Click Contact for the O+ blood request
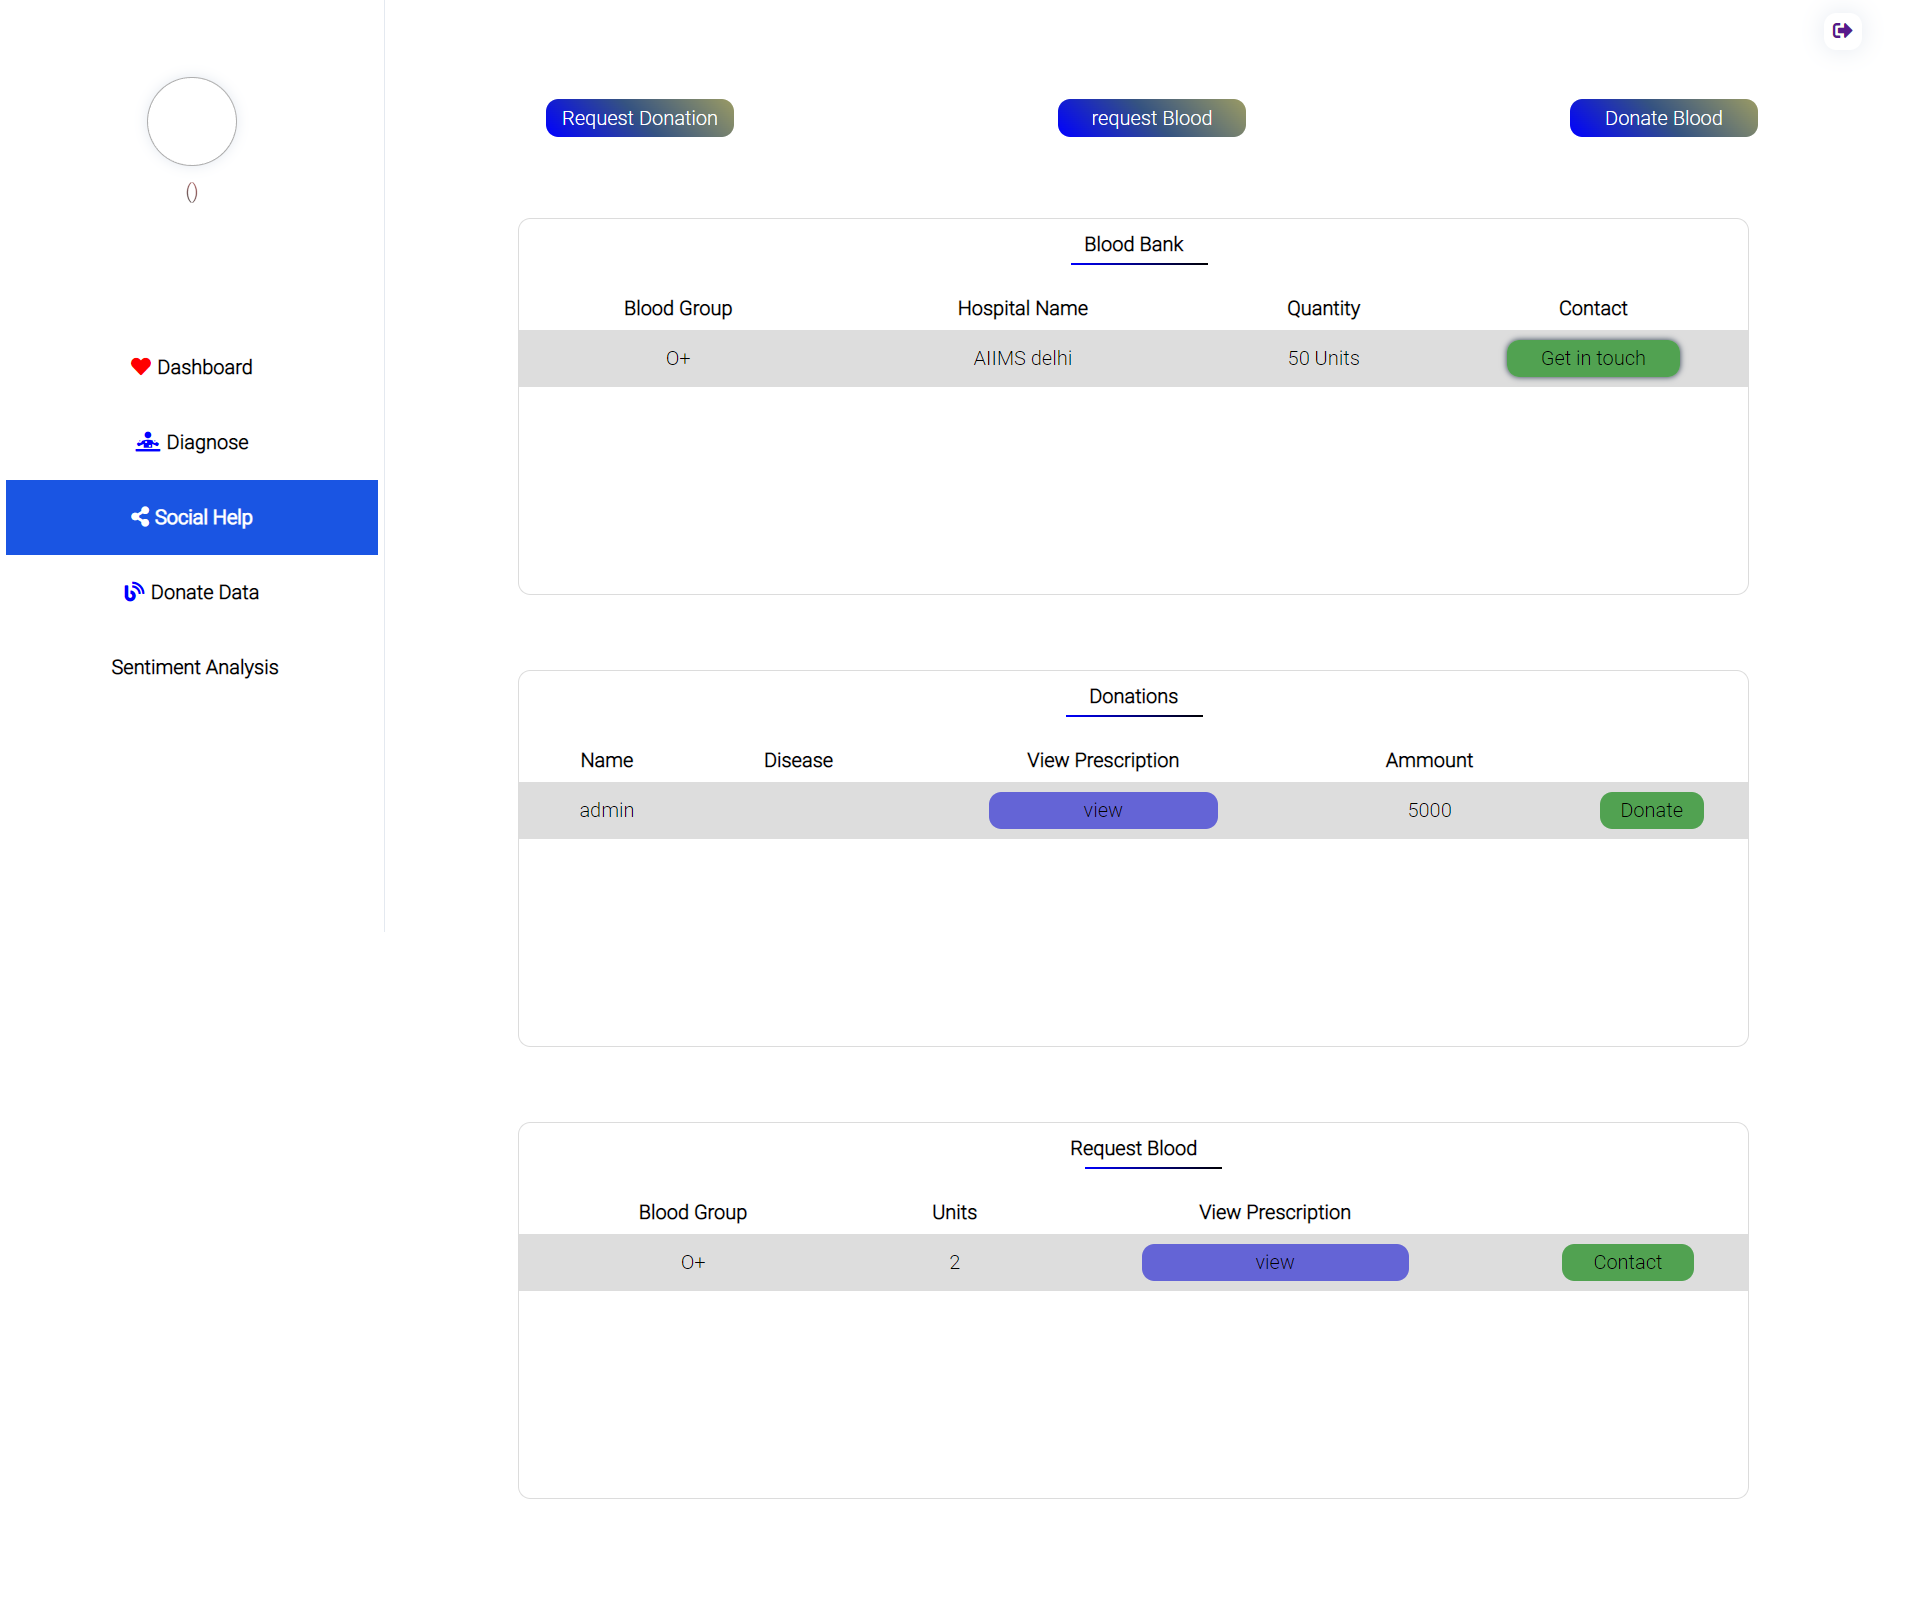The image size is (1920, 1623). (x=1626, y=1262)
